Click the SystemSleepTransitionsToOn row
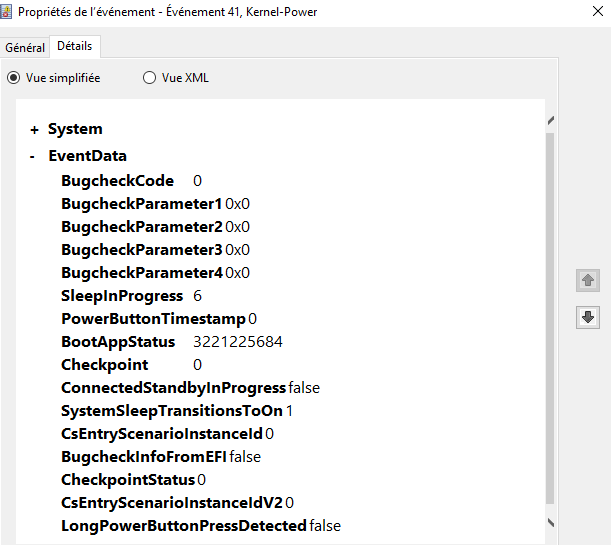Image resolution: width=611 pixels, height=545 pixels. coord(177,411)
